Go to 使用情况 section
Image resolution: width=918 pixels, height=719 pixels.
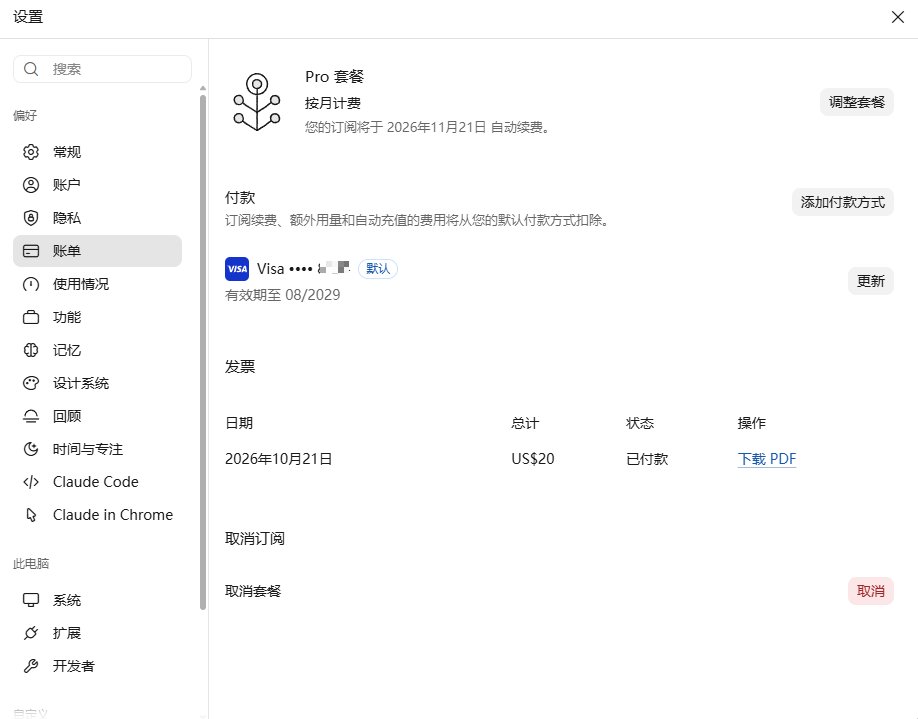[x=97, y=284]
